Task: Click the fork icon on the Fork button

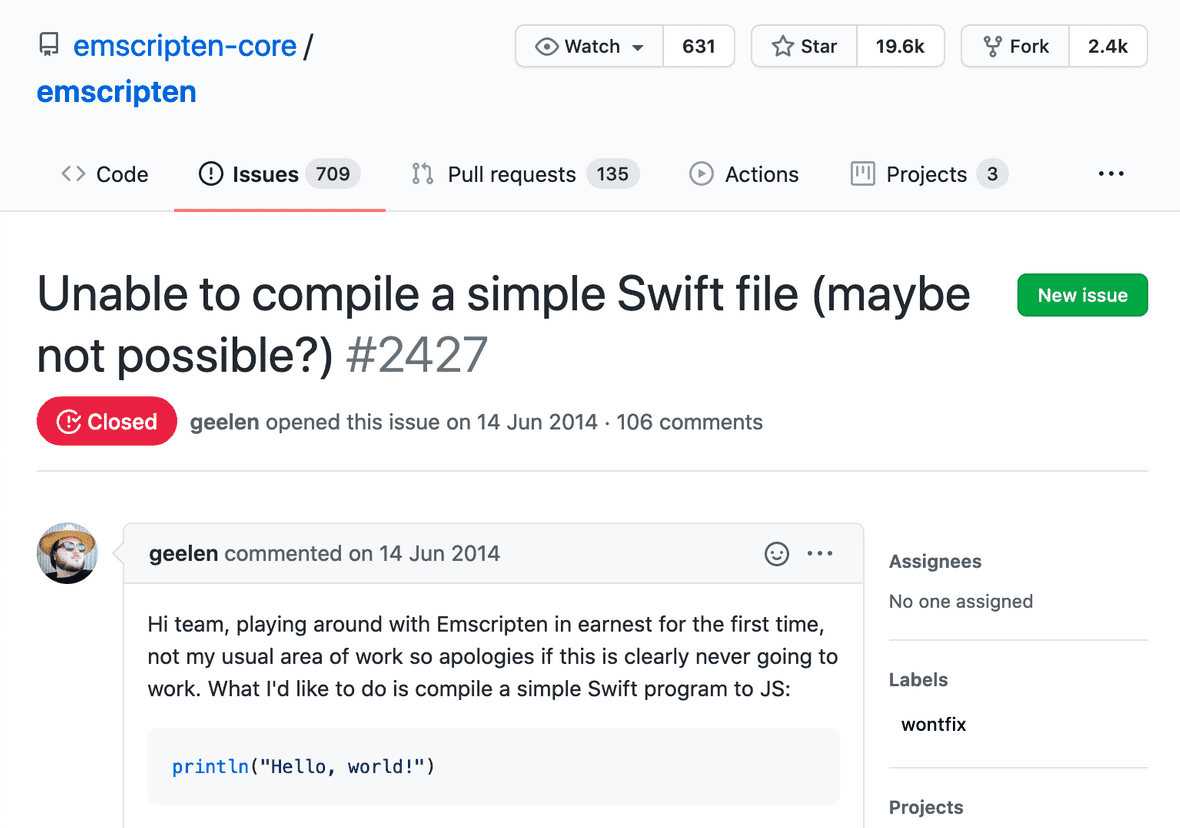Action: point(995,46)
